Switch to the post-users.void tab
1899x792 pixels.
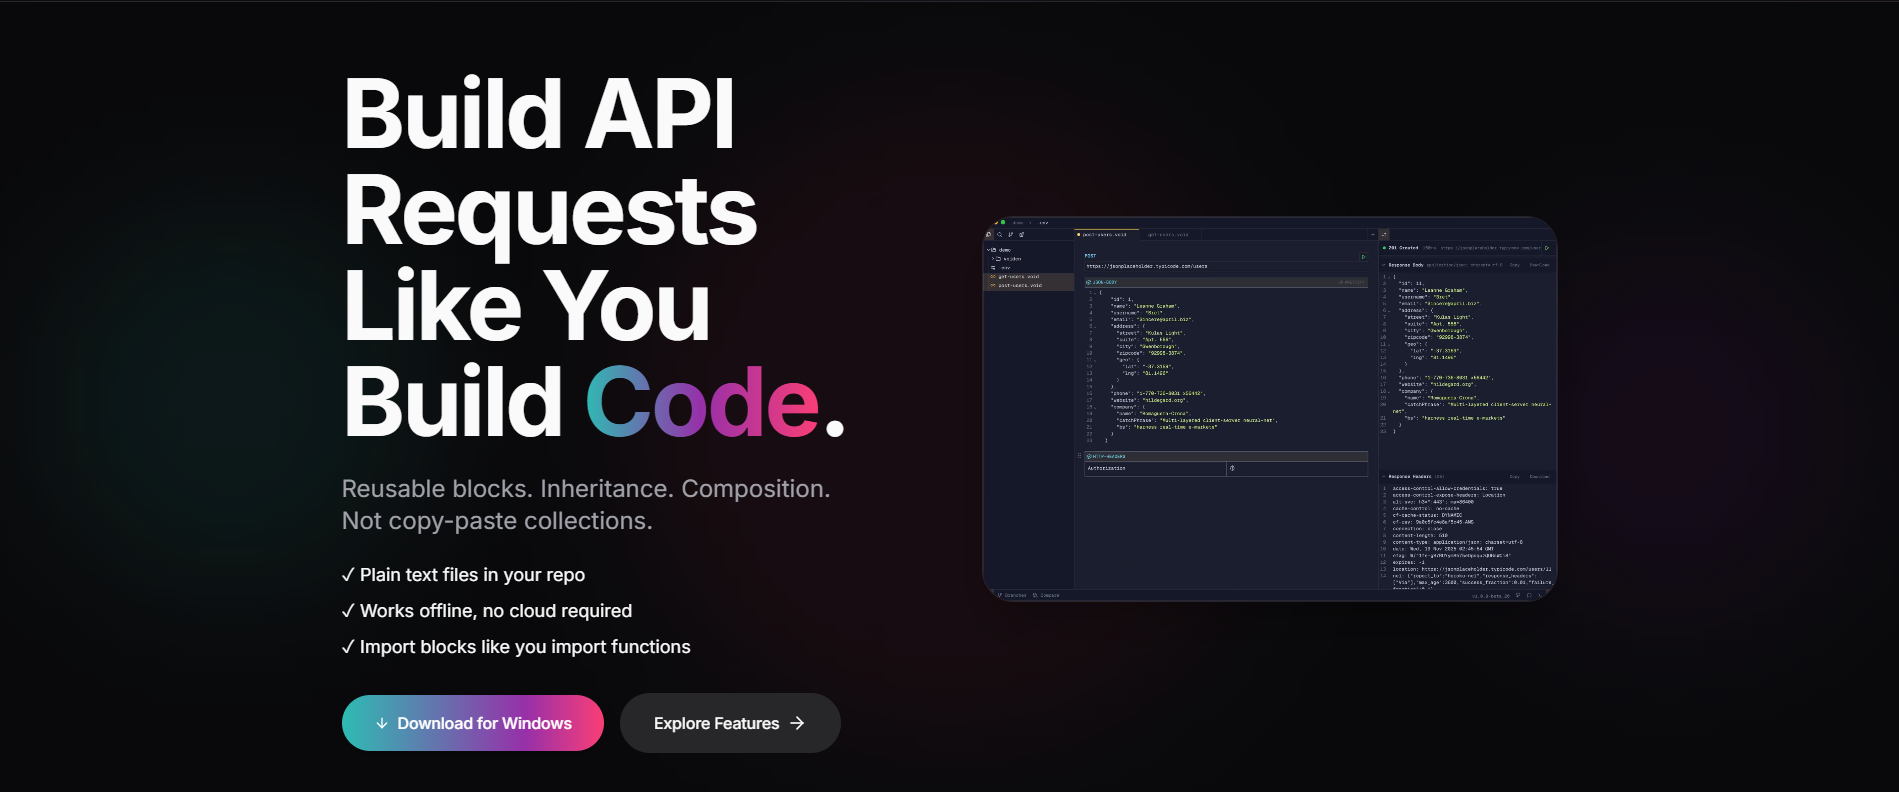(x=1104, y=235)
